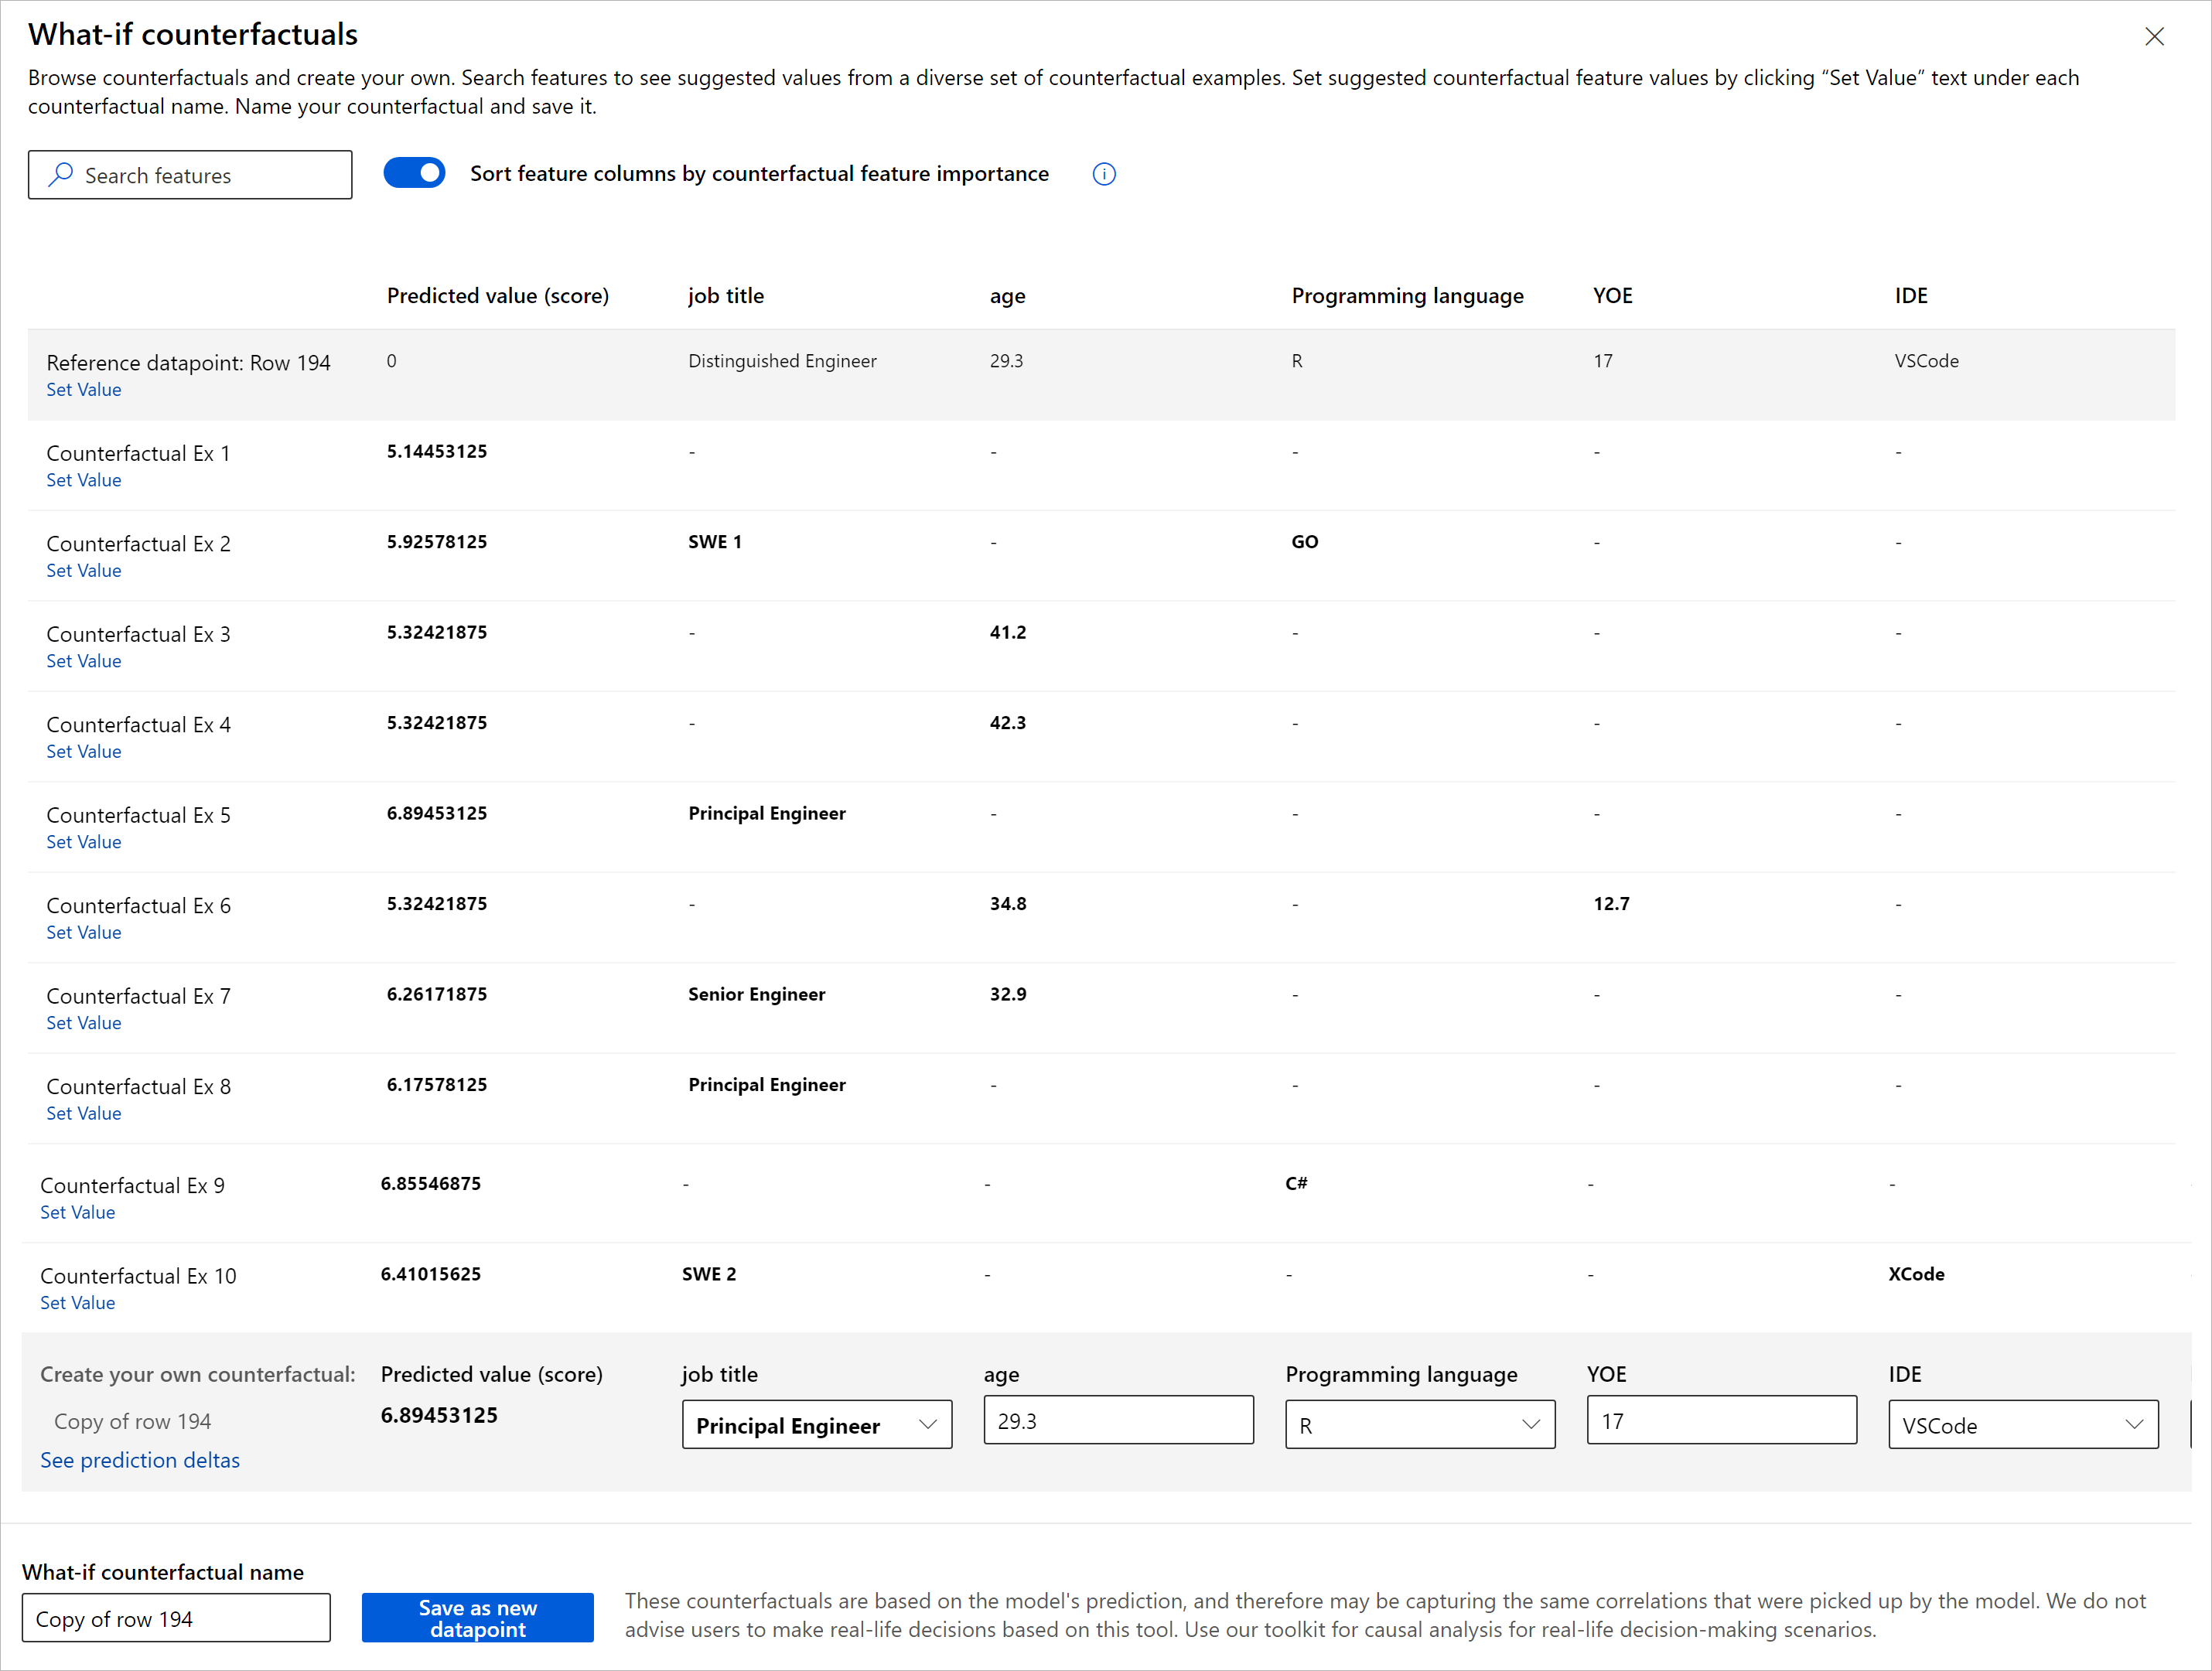The width and height of the screenshot is (2212, 1671).
Task: Open the job title dropdown
Action: [816, 1425]
